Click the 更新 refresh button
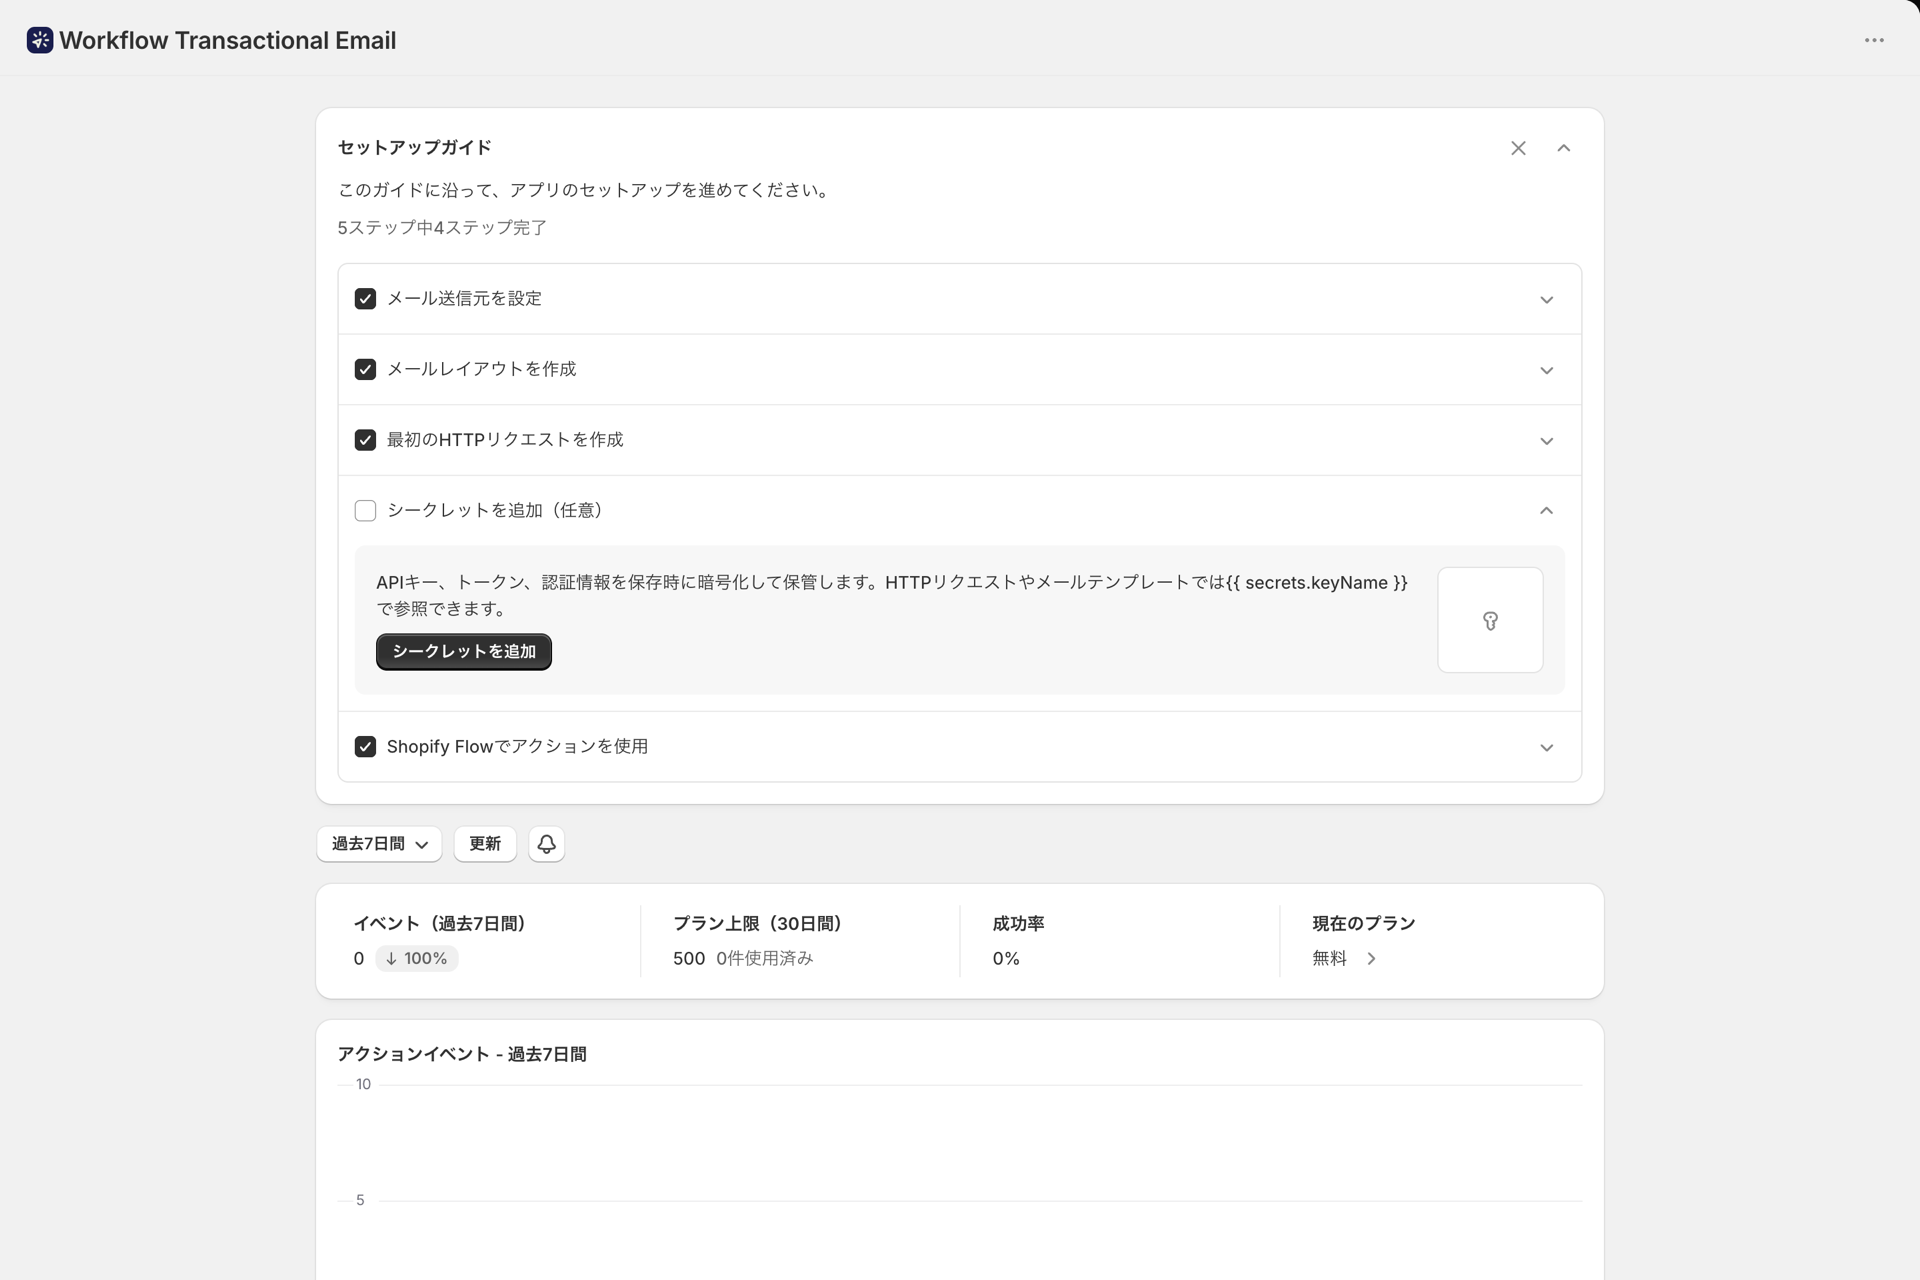This screenshot has height=1280, width=1920. 485,844
